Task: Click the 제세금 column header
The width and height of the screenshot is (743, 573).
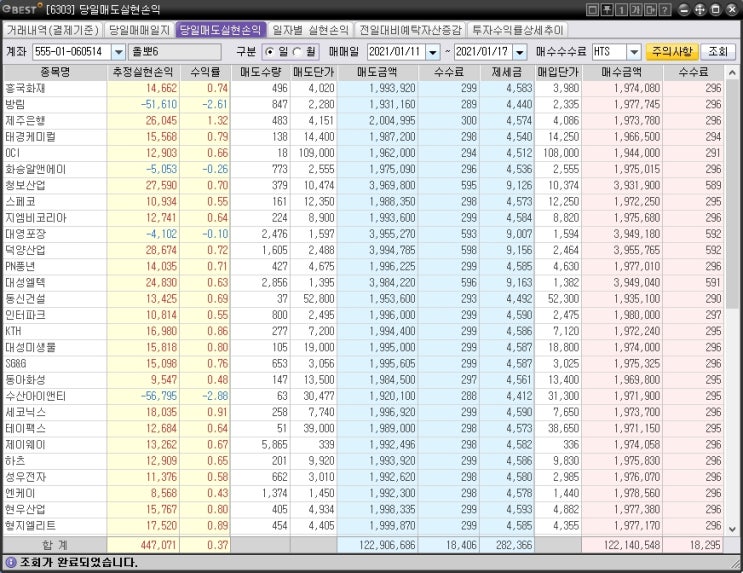Action: pyautogui.click(x=507, y=73)
